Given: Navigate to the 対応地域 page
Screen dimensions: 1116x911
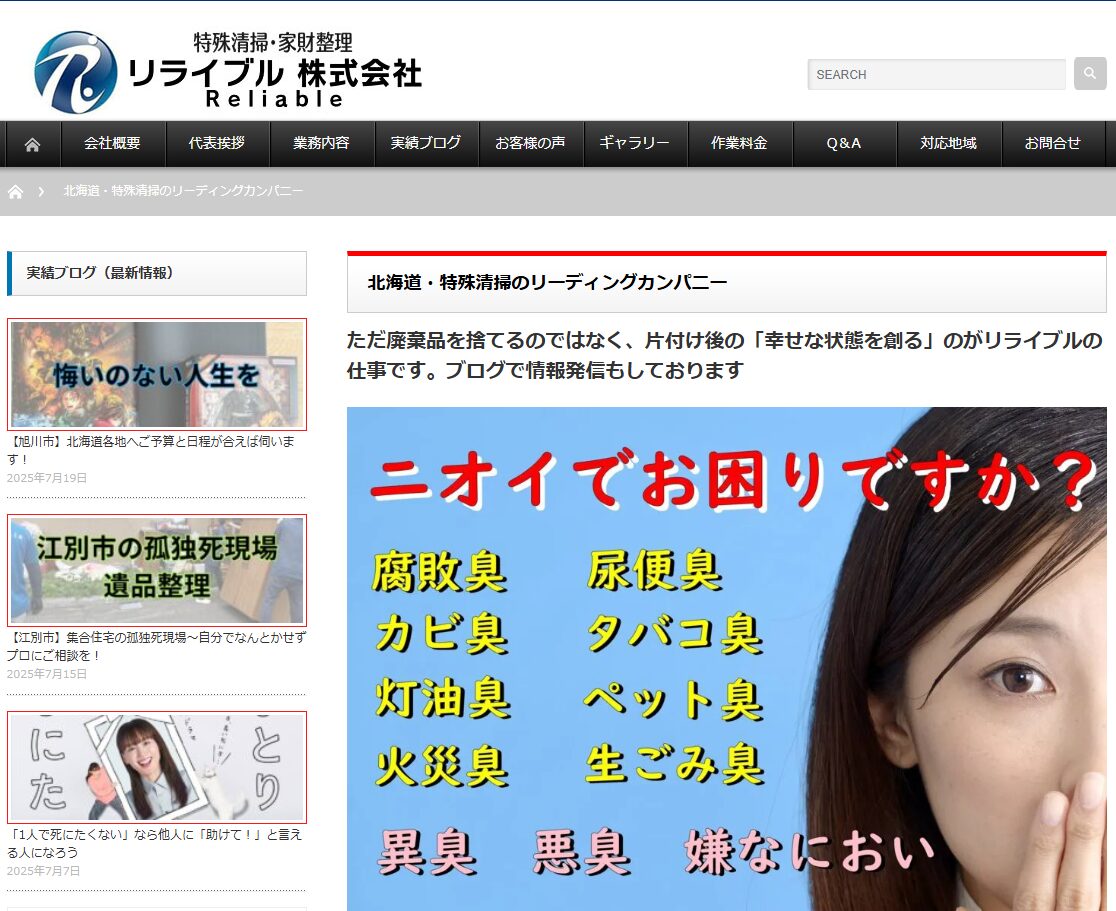Looking at the screenshot, I should point(948,144).
